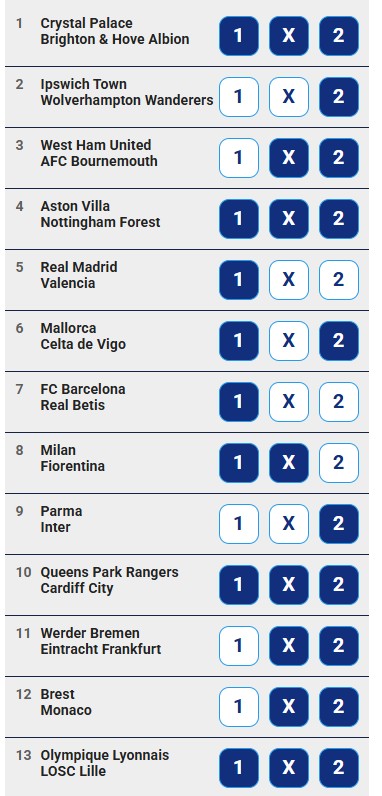
Task: Select 1 for Brest vs Monaco
Action: (239, 707)
